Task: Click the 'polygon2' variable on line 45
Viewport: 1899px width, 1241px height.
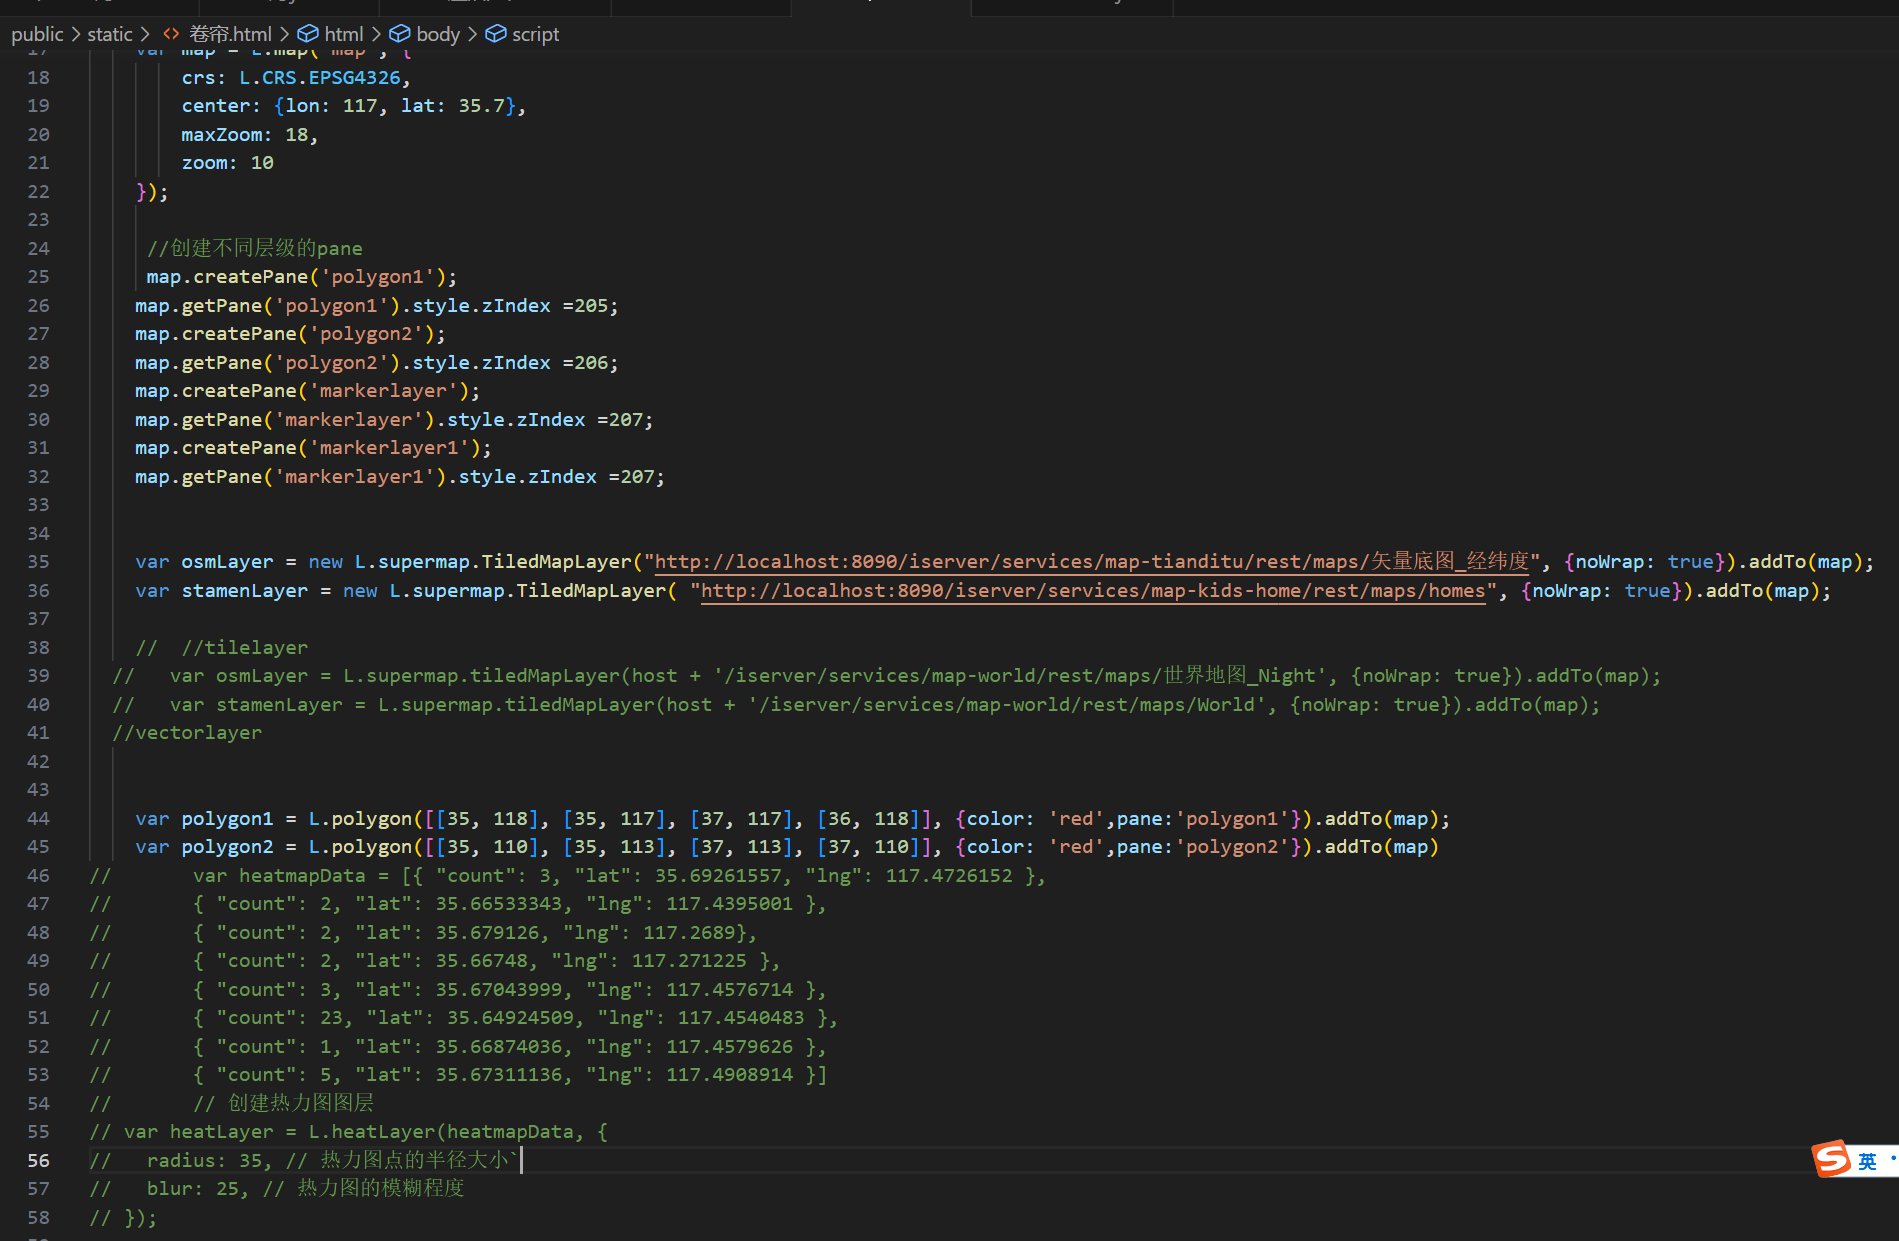Action: (x=227, y=847)
